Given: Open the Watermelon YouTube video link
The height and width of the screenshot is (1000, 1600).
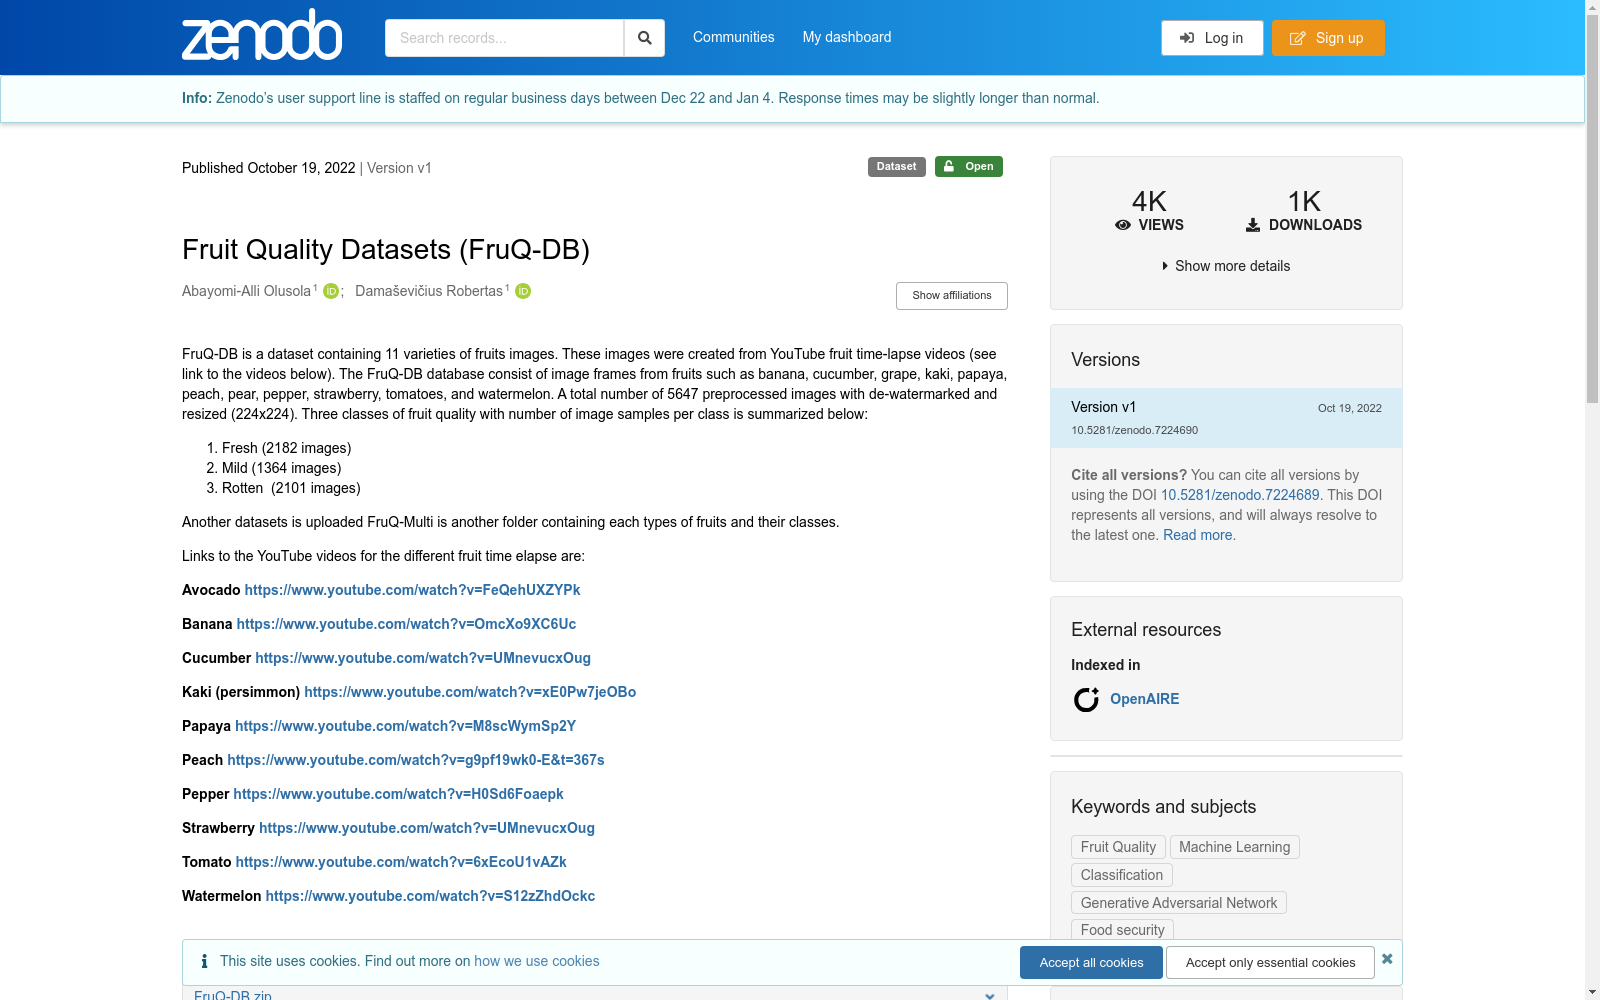Looking at the screenshot, I should pos(430,896).
